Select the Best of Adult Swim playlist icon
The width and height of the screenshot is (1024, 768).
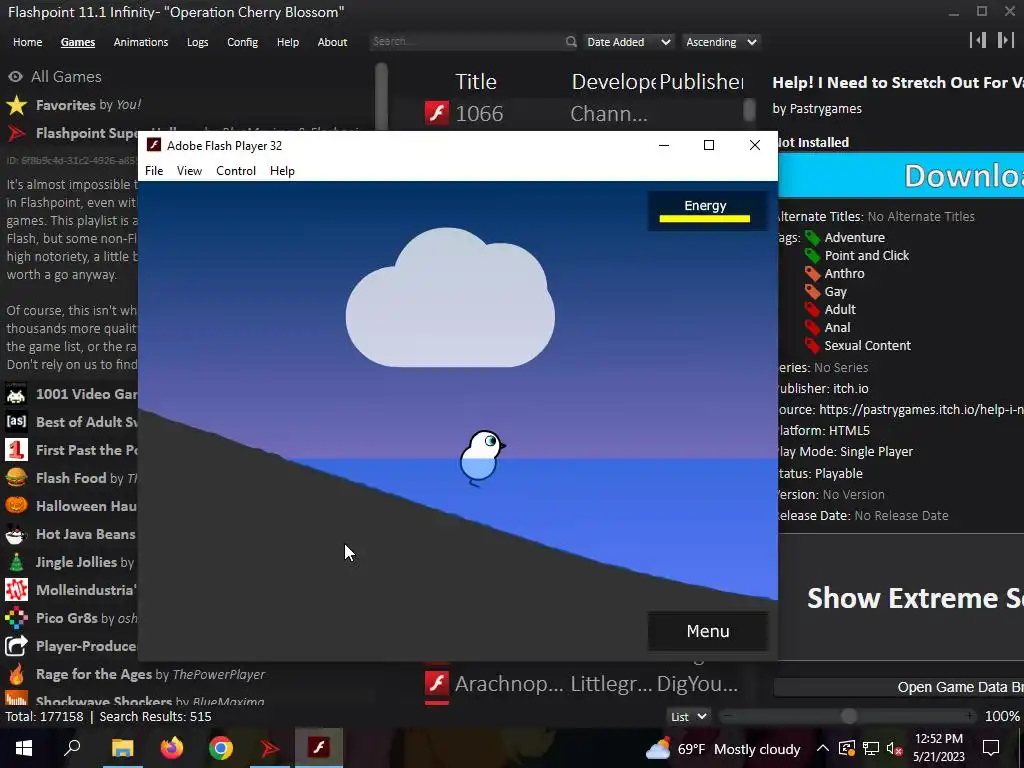pos(16,421)
